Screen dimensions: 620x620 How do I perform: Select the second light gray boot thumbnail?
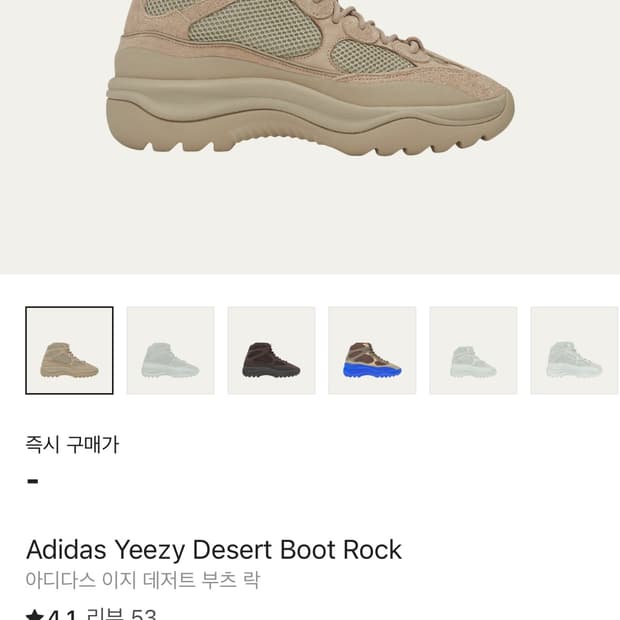170,350
